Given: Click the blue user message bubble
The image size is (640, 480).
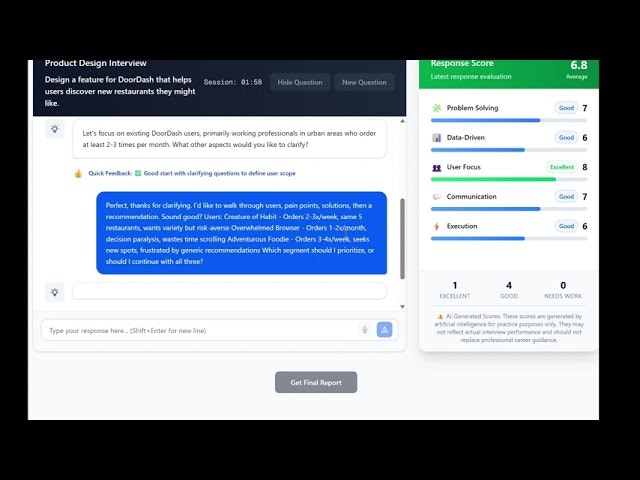Looking at the screenshot, I should click(242, 233).
